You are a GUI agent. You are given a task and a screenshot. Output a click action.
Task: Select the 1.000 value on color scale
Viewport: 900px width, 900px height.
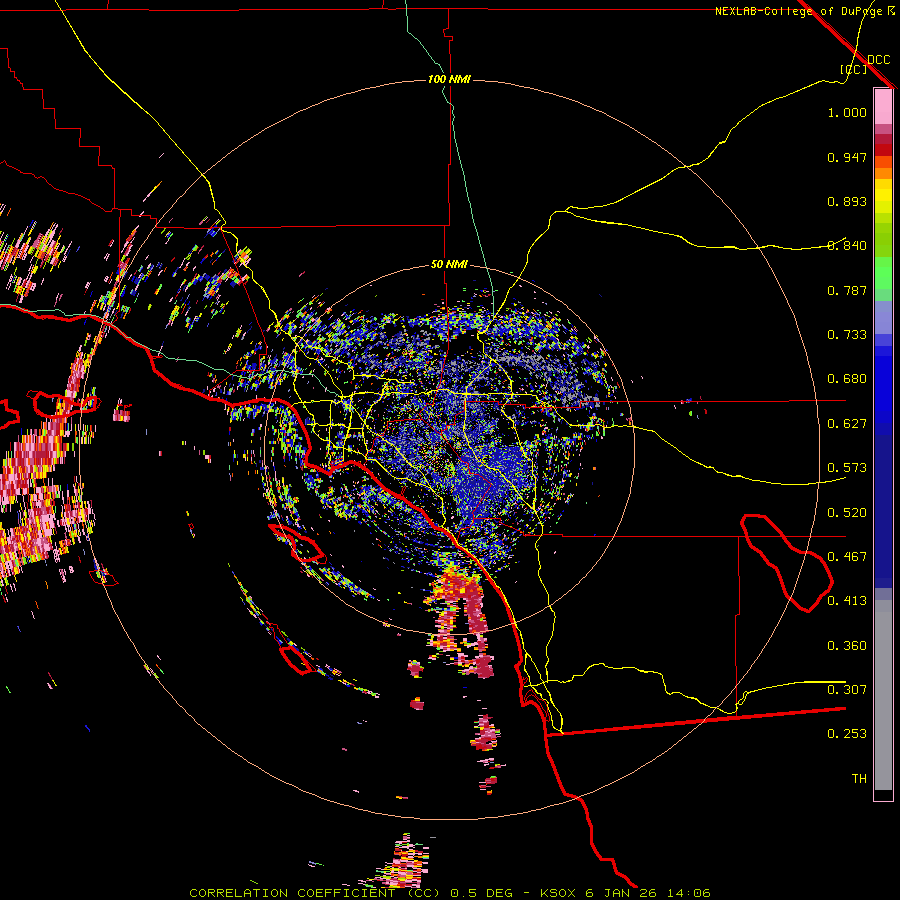[847, 112]
